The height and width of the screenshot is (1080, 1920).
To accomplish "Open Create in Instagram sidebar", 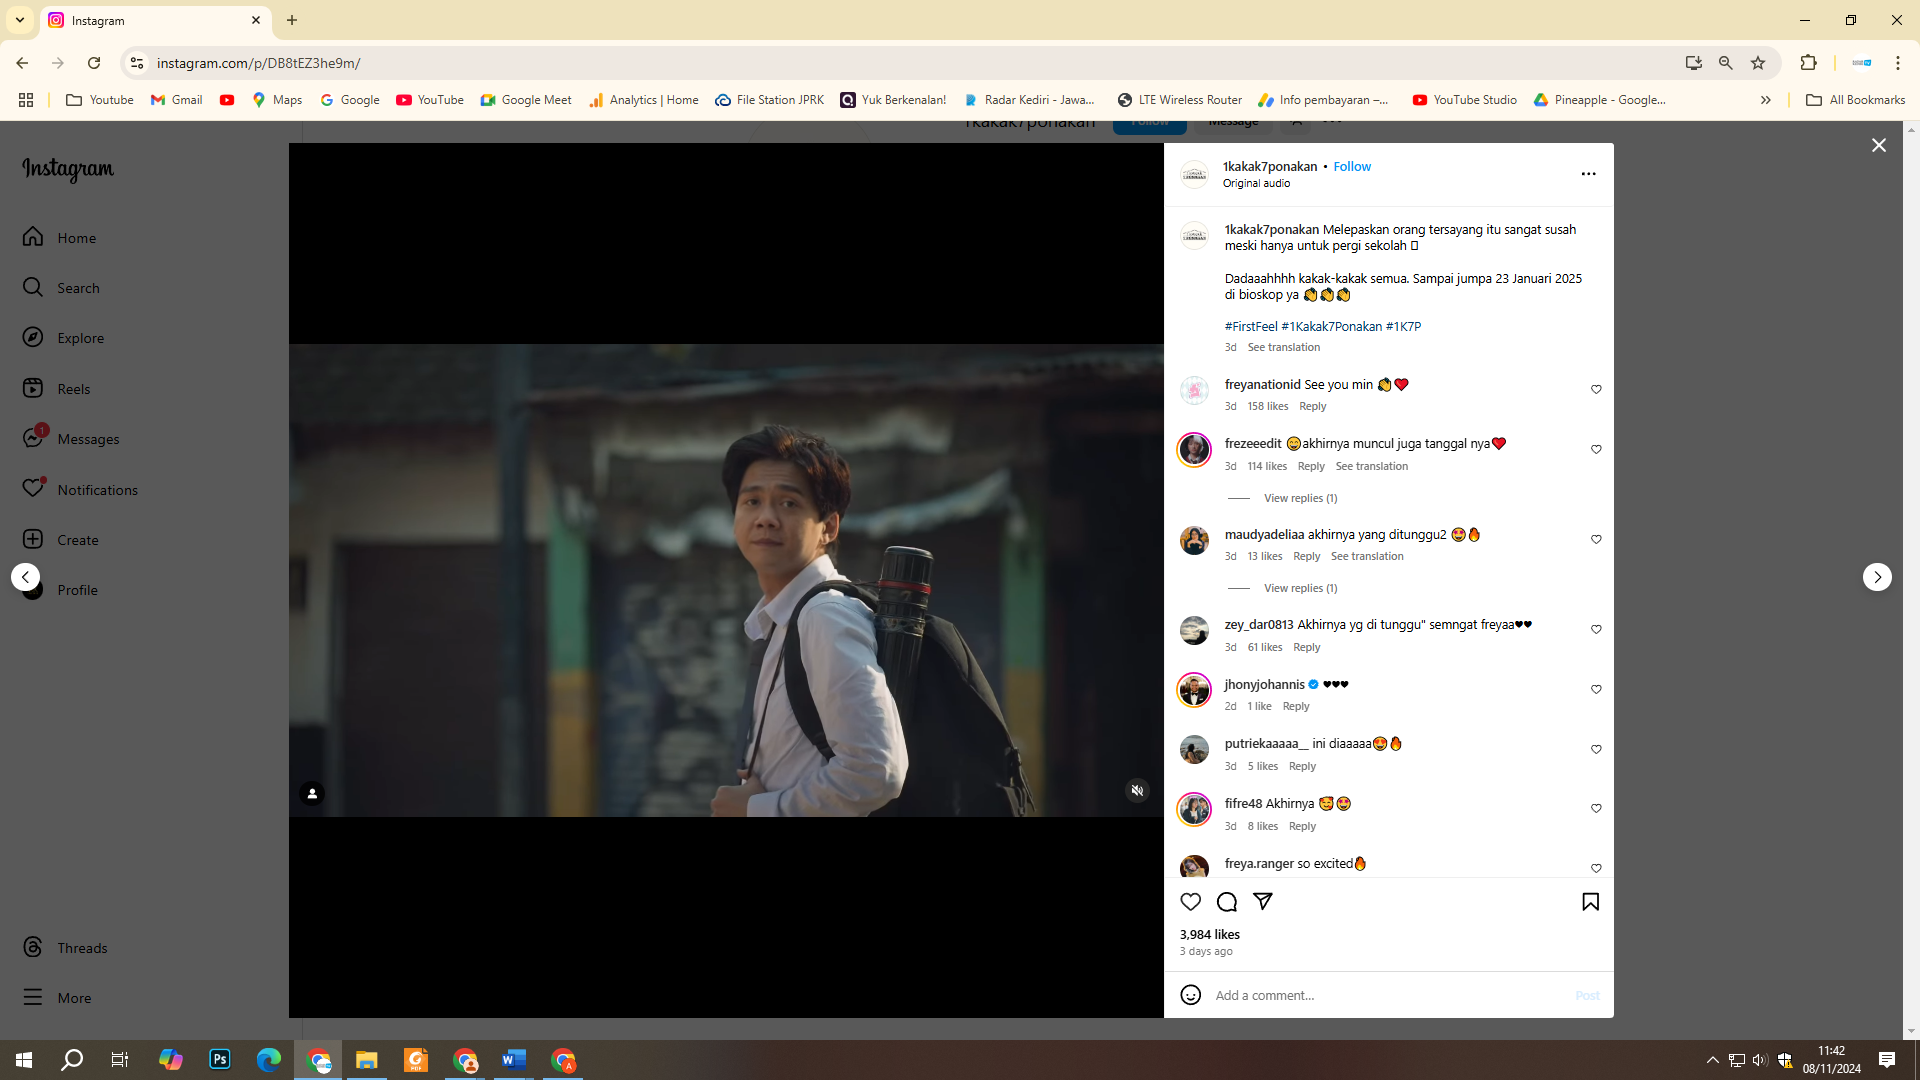I will coord(60,540).
